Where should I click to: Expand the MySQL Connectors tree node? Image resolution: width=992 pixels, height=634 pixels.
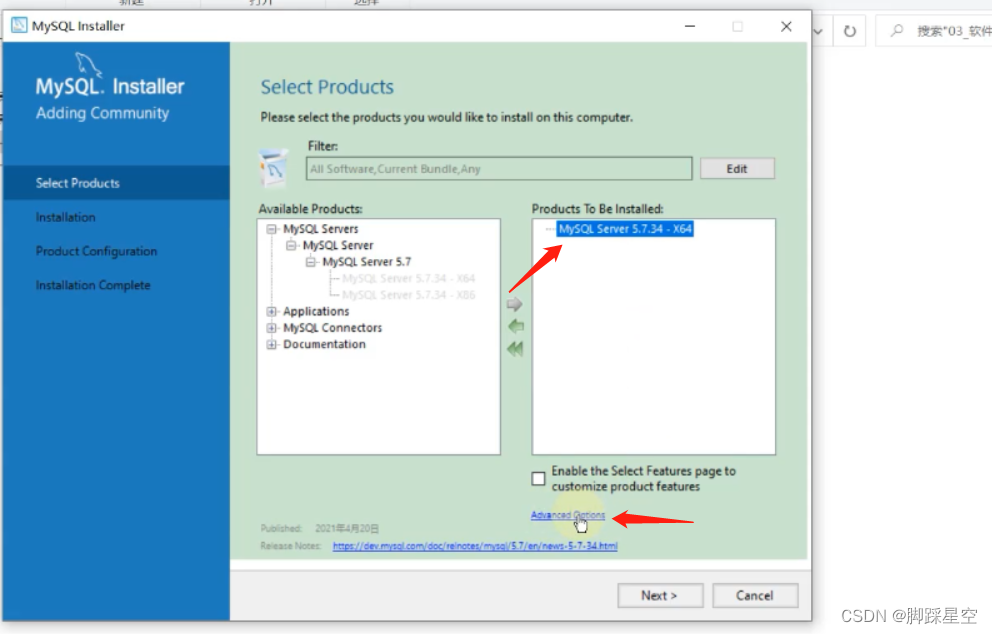[x=271, y=328]
